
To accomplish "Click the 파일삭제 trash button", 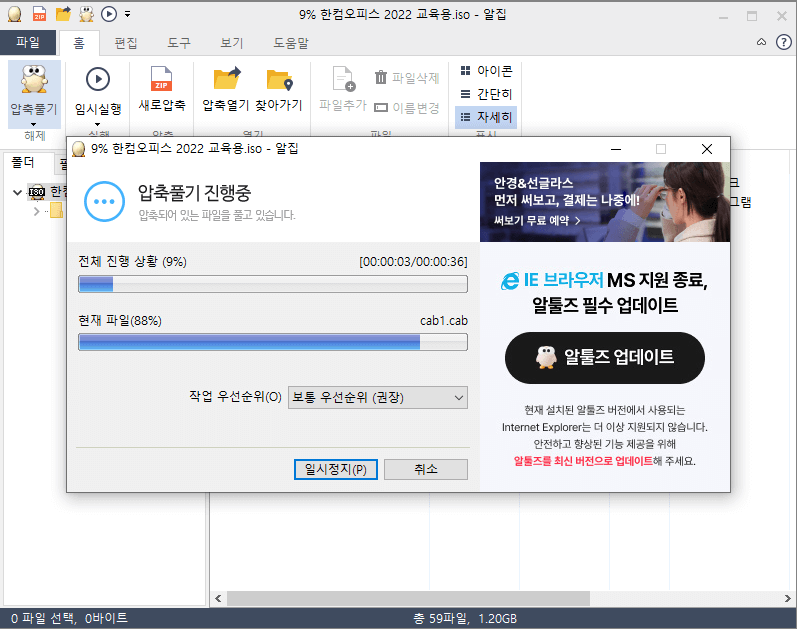I will tap(407, 78).
